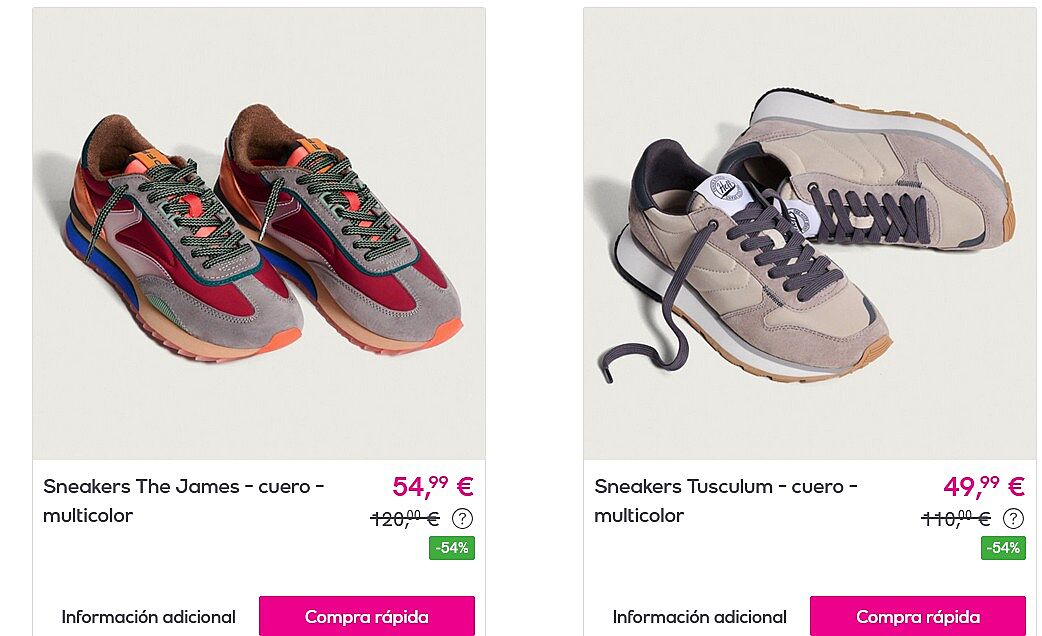Click the help icon beside the 120,00 € price

tap(462, 518)
